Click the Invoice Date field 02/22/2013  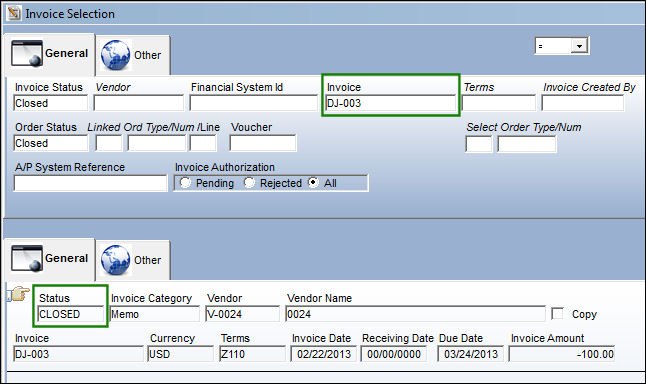[323, 354]
